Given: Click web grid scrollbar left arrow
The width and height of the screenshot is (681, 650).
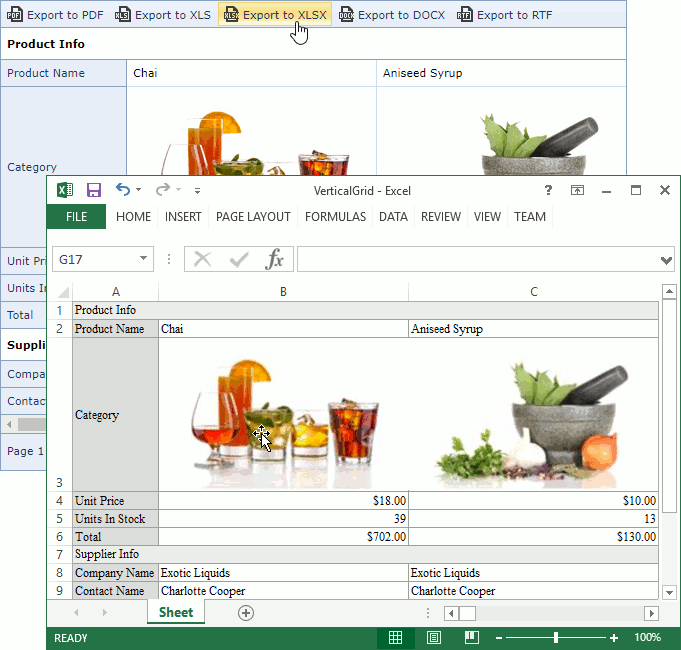Looking at the screenshot, I should pyautogui.click(x=9, y=424).
